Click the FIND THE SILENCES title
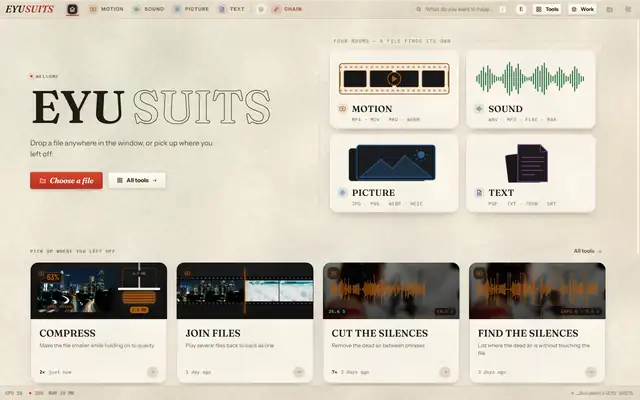 click(528, 333)
